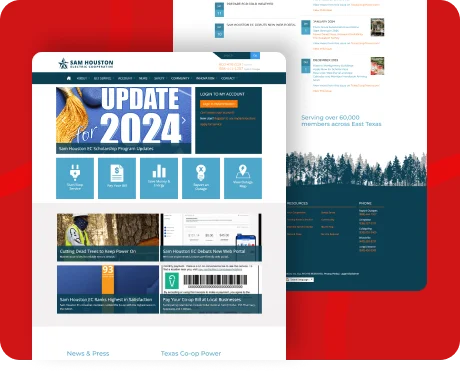Click the December 2023 issue heading
460x374 pixels.
pyautogui.click(x=325, y=60)
